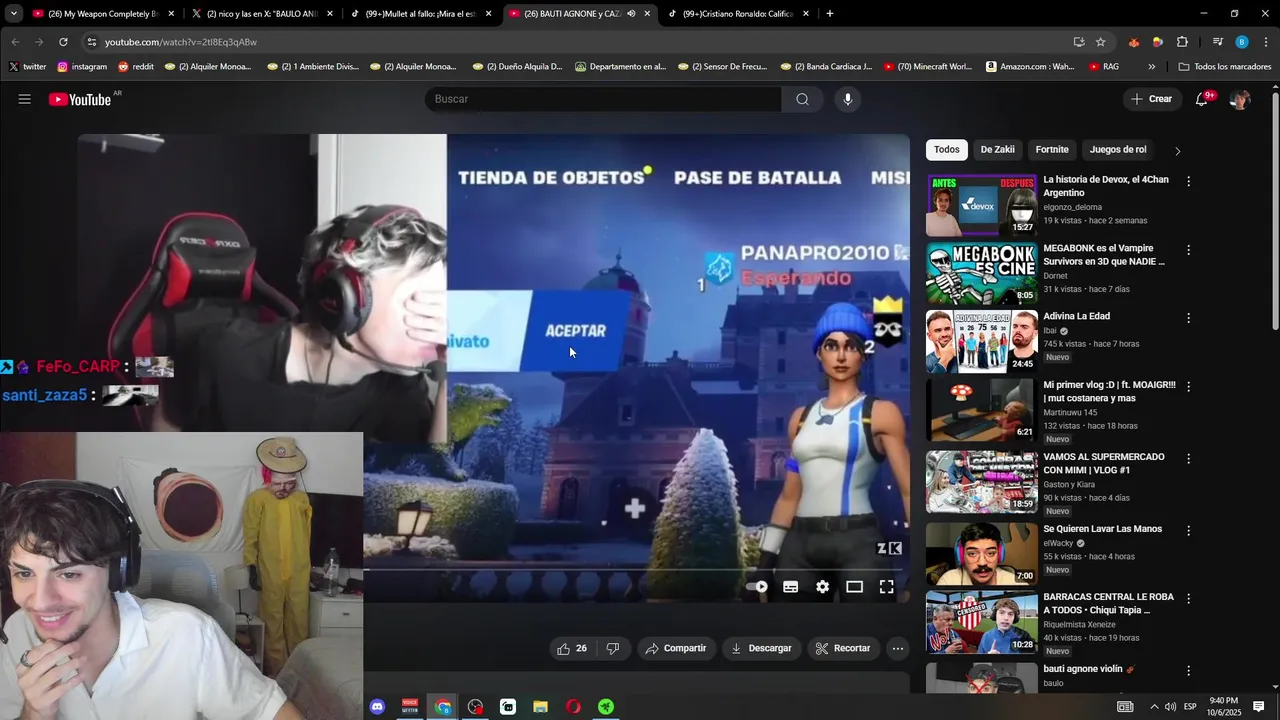Open the YouTube hamburger guide menu

[25, 99]
